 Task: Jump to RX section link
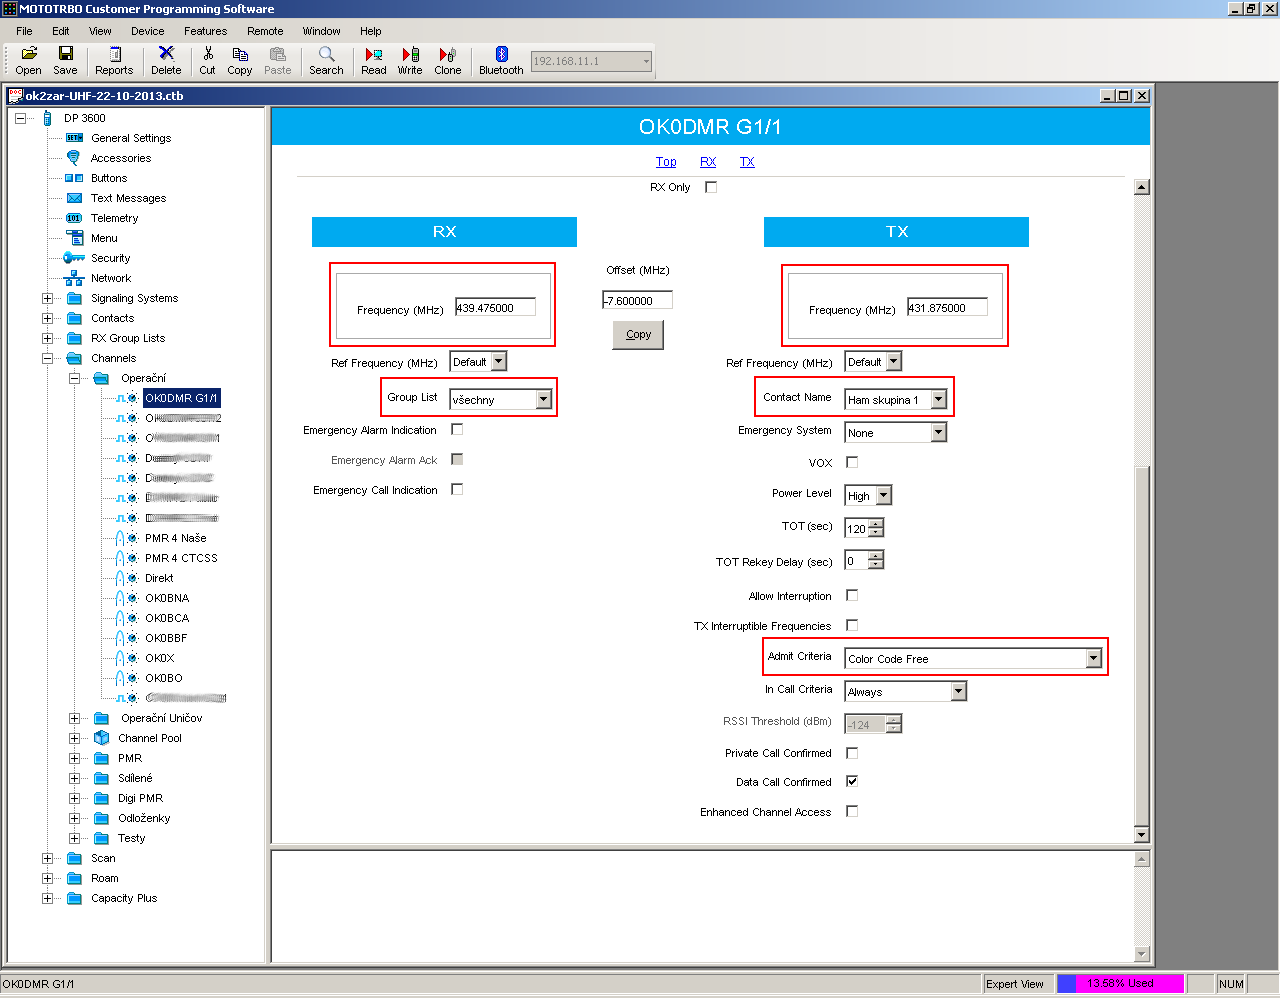(x=708, y=161)
